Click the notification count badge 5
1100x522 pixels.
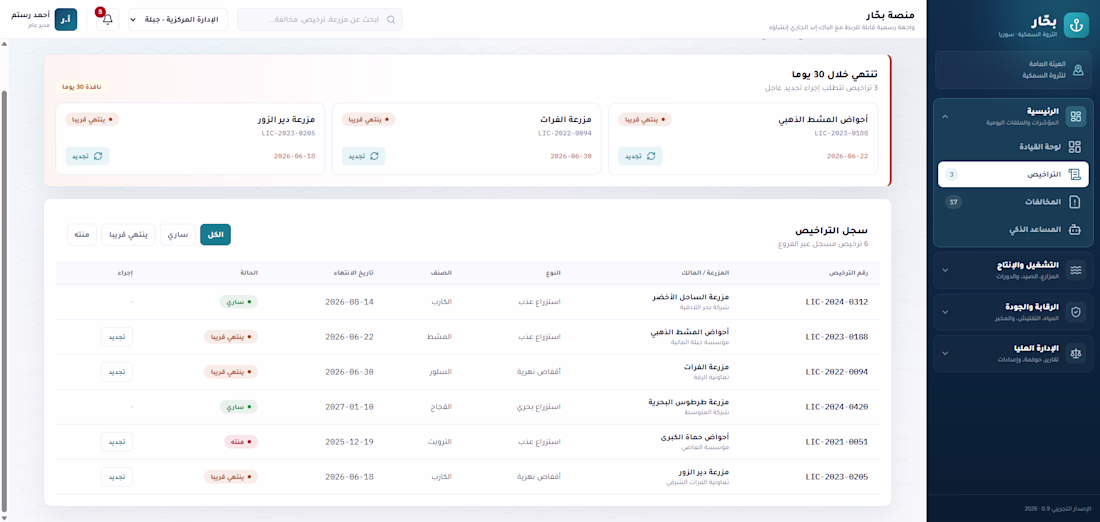pyautogui.click(x=100, y=12)
